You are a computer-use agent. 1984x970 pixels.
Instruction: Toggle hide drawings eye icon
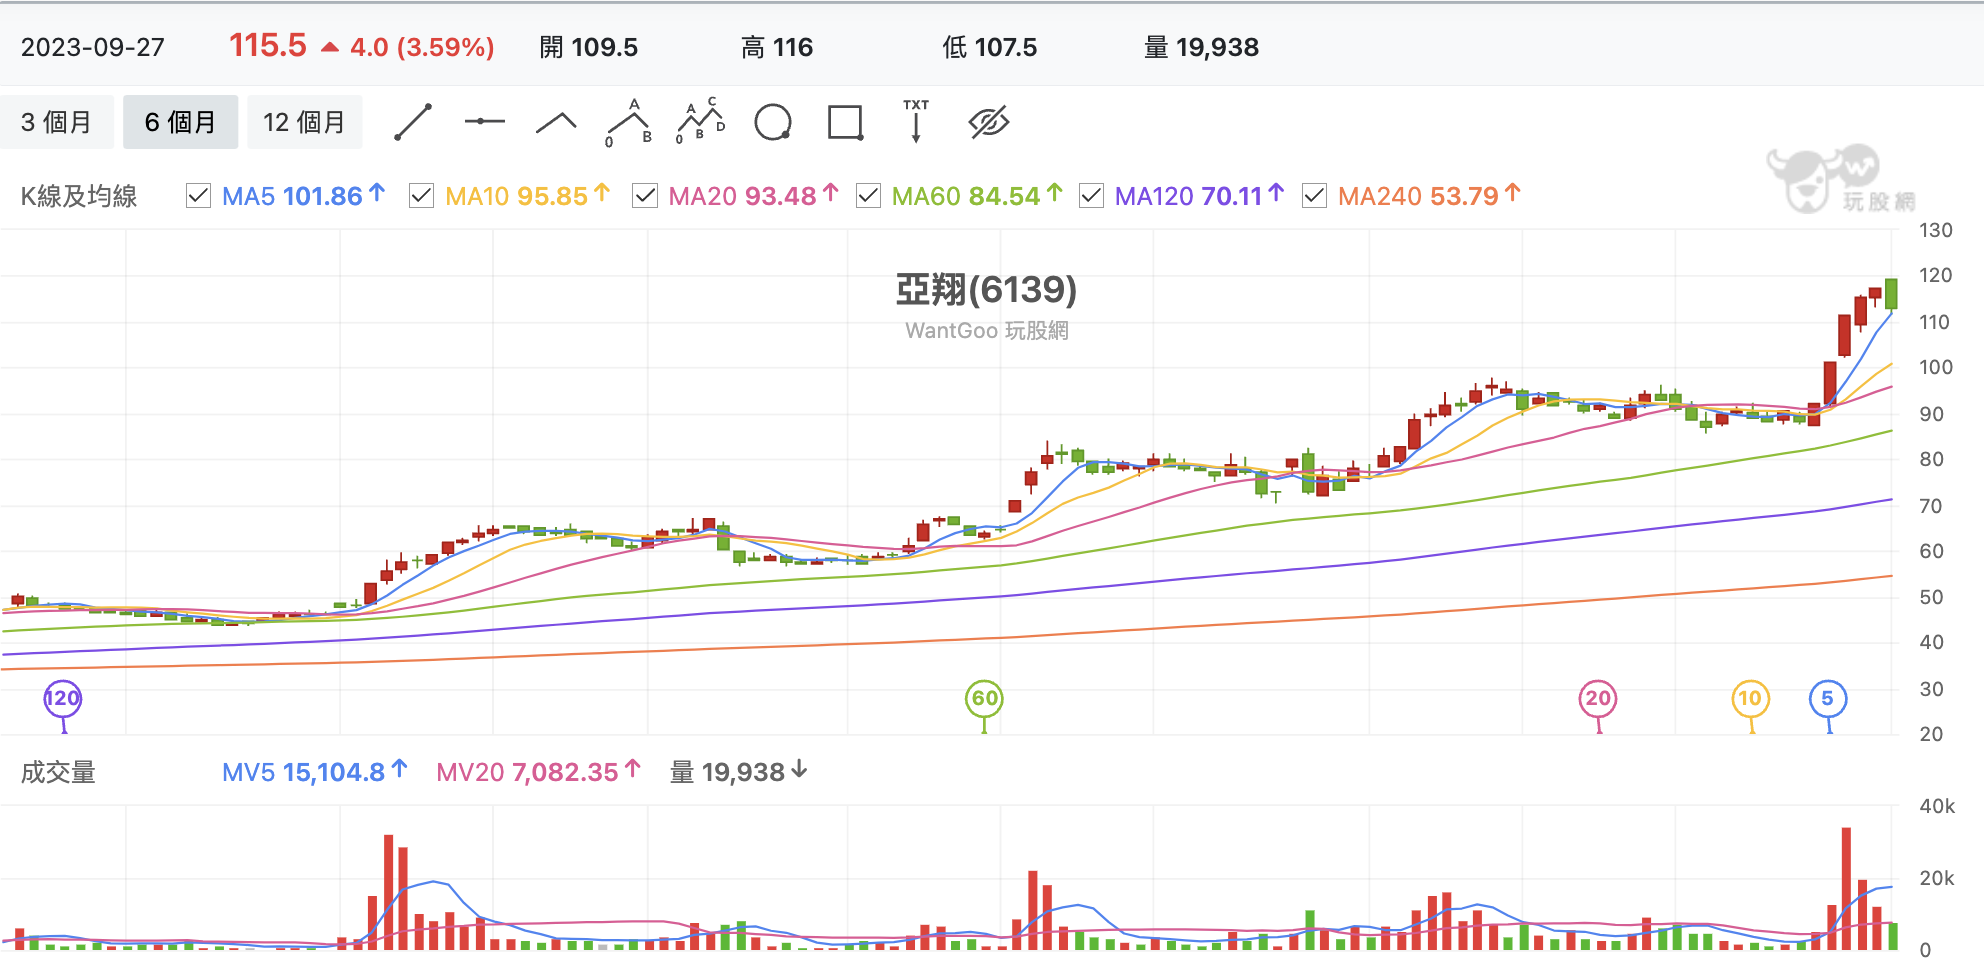coord(989,122)
